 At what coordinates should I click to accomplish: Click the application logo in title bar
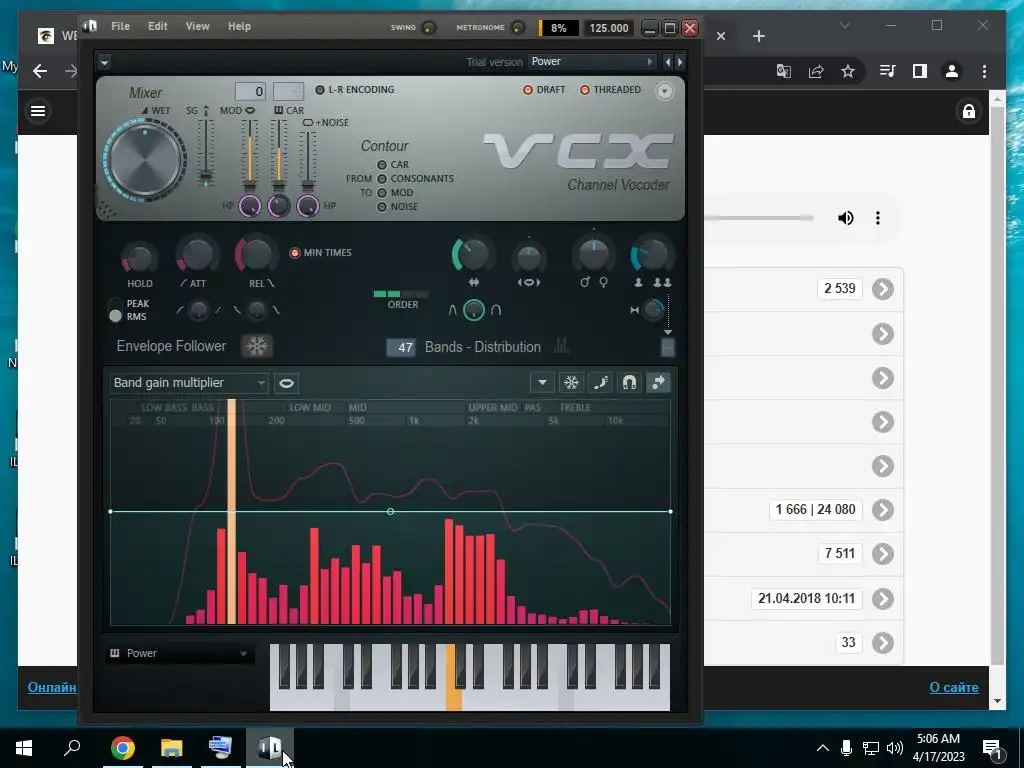(90, 26)
